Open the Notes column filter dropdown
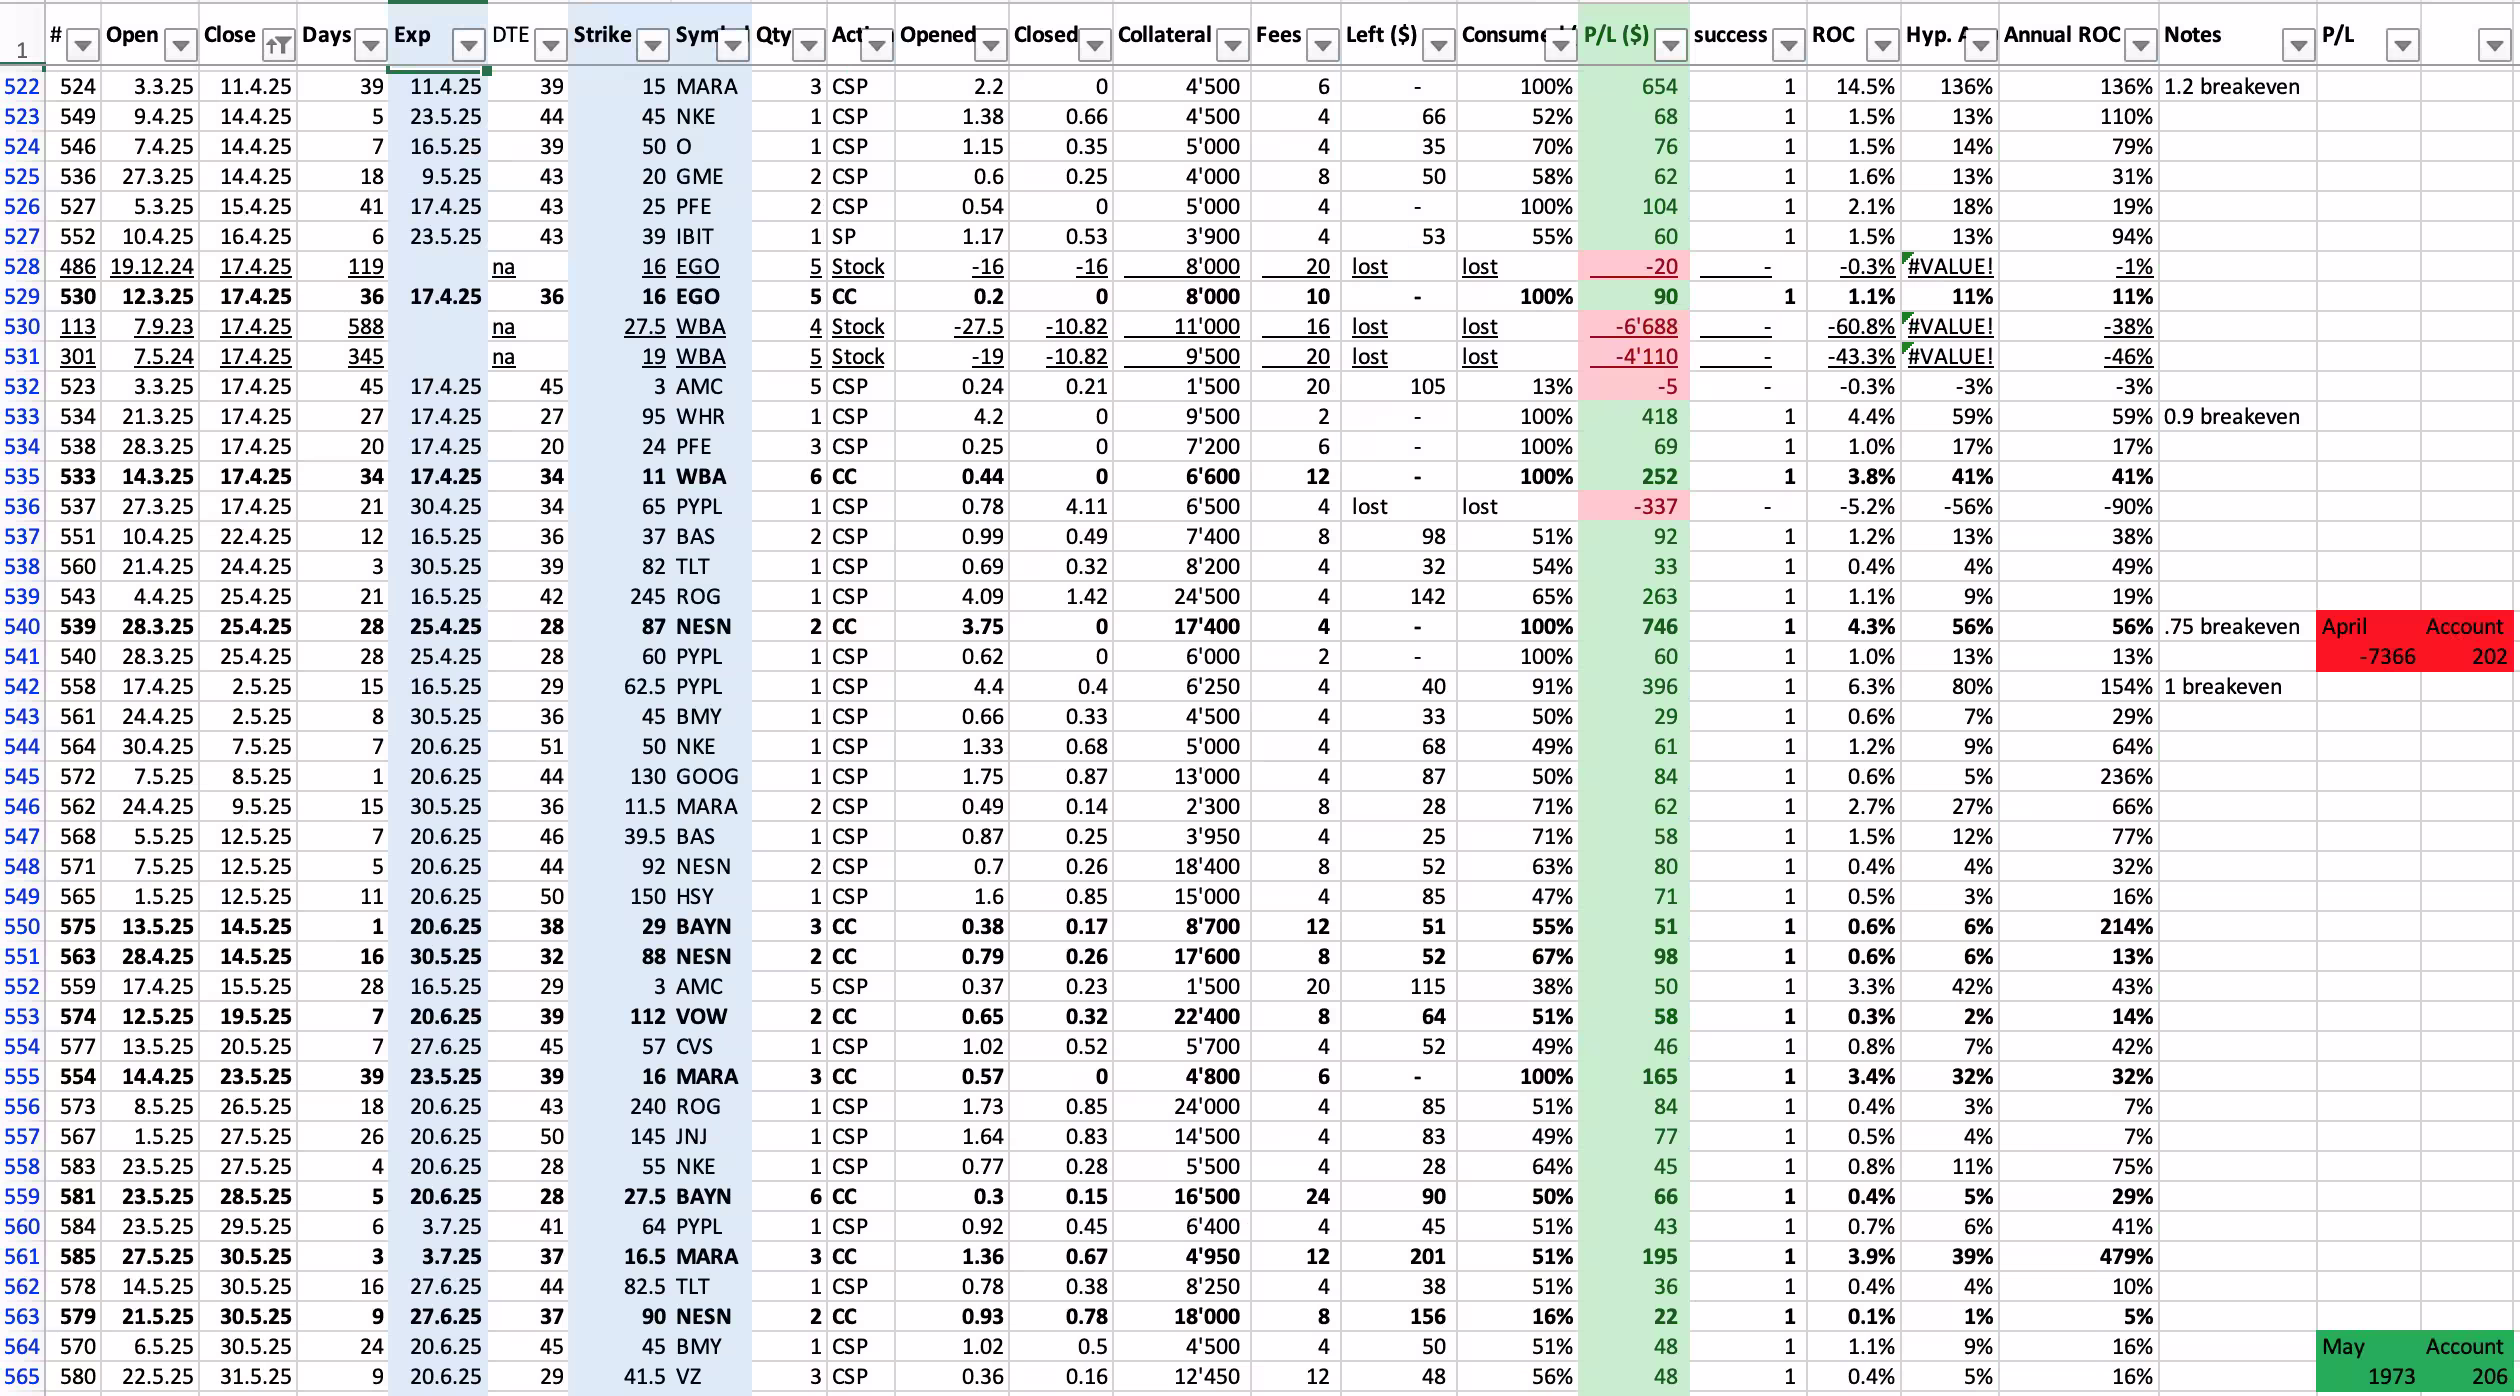Screen dimensions: 2520x1396 (2298, 45)
